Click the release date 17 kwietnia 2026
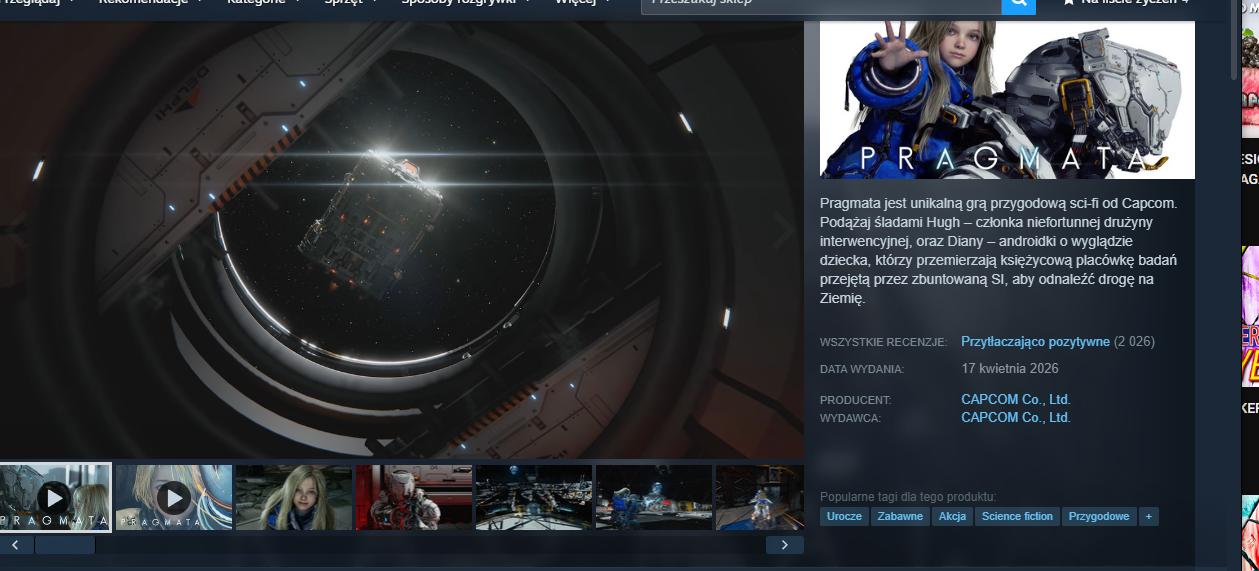Screen dimensions: 1259x571 (x=1010, y=369)
